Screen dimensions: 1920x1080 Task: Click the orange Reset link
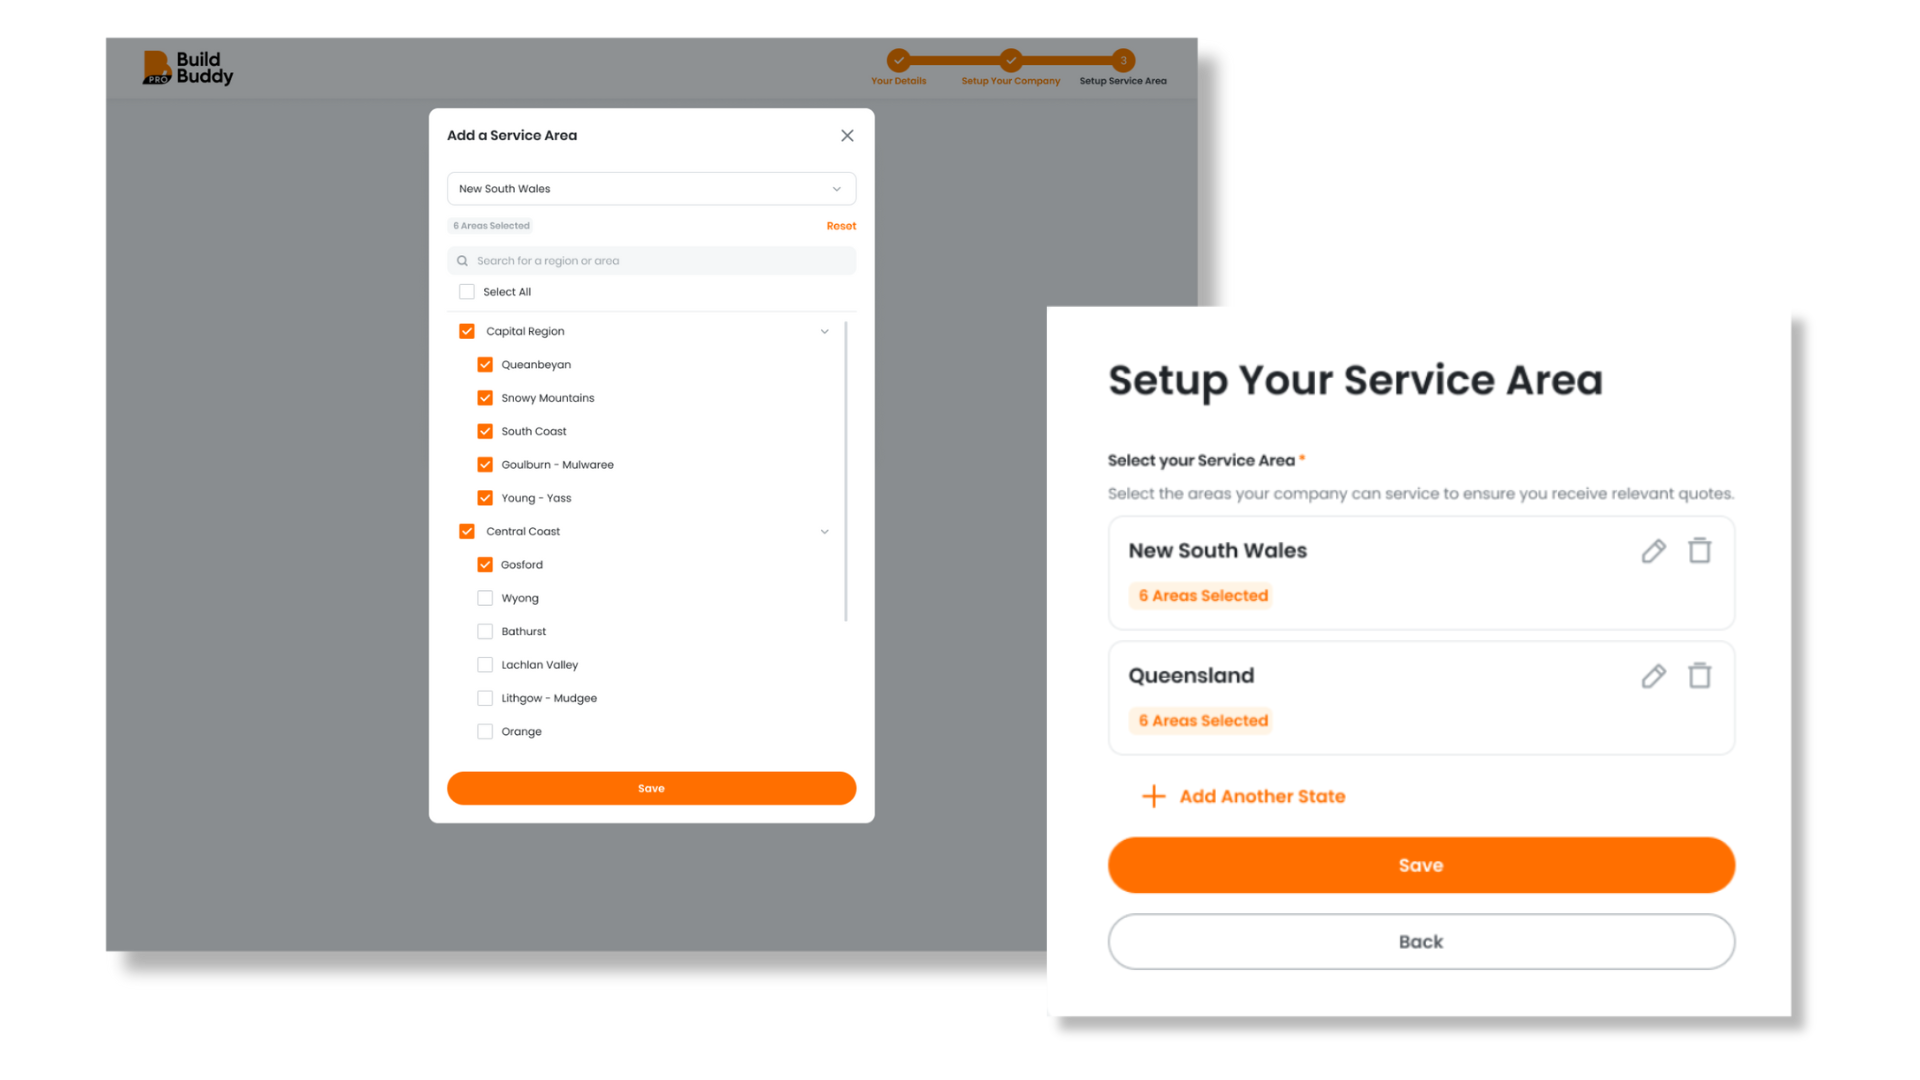point(841,225)
